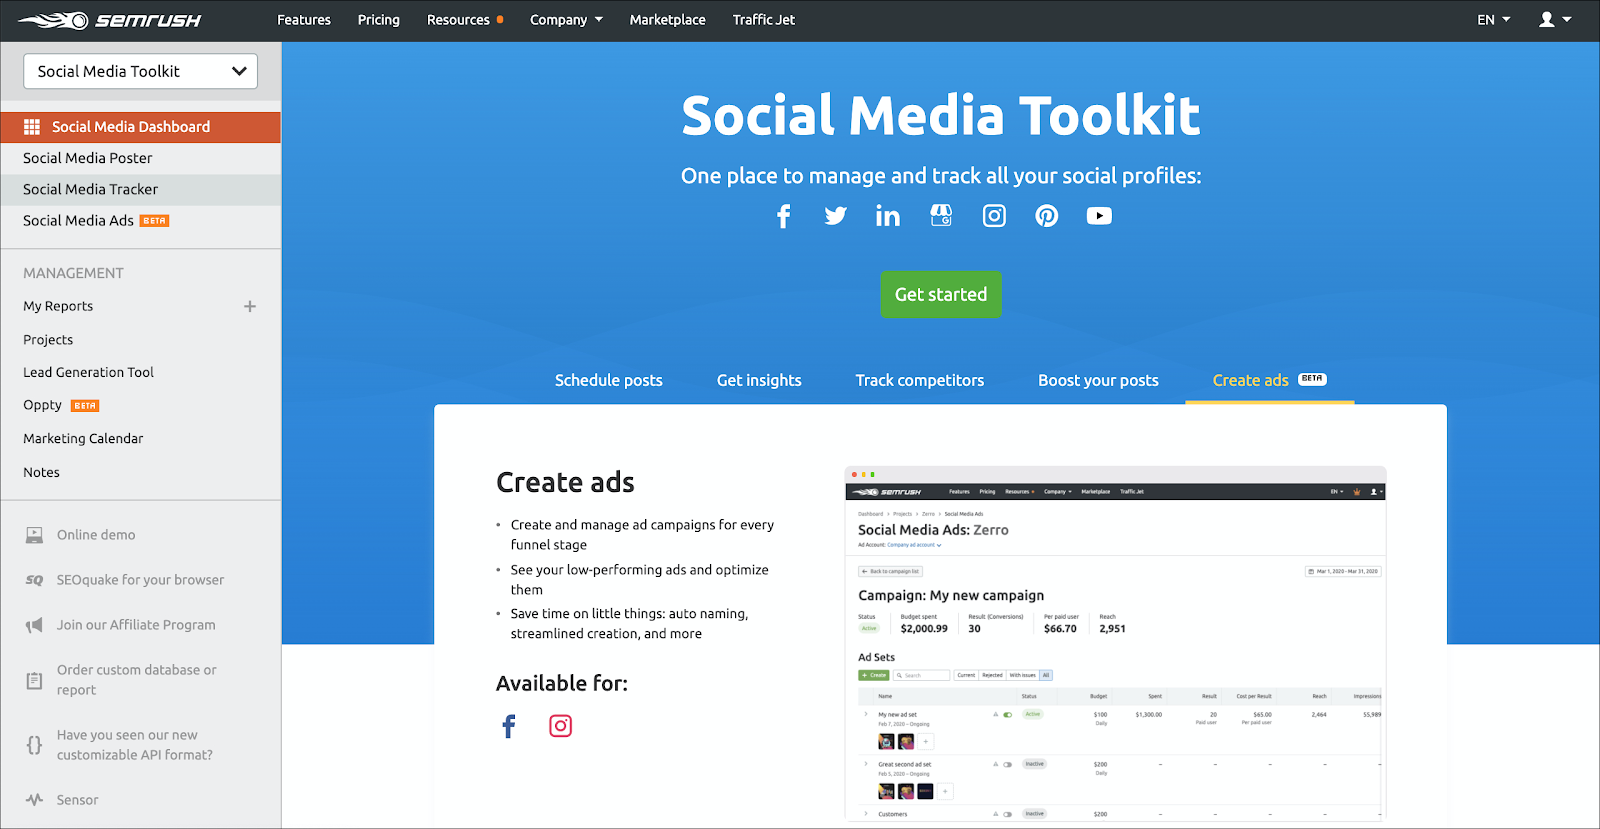Open Traffic Jet in the top navigation
1600x829 pixels.
point(764,20)
